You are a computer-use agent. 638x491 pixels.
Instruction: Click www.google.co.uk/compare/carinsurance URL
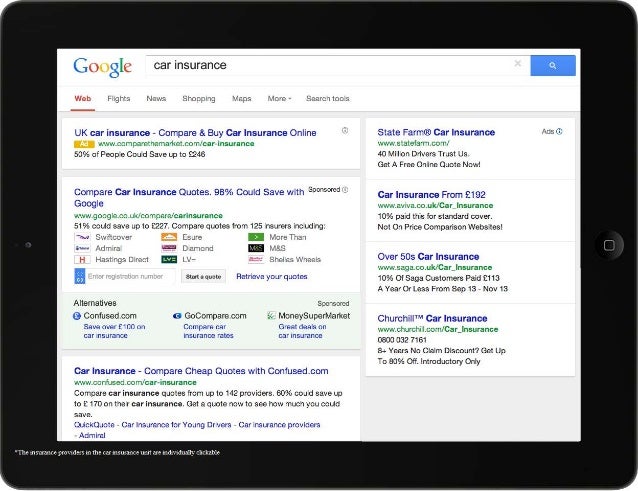click(148, 216)
